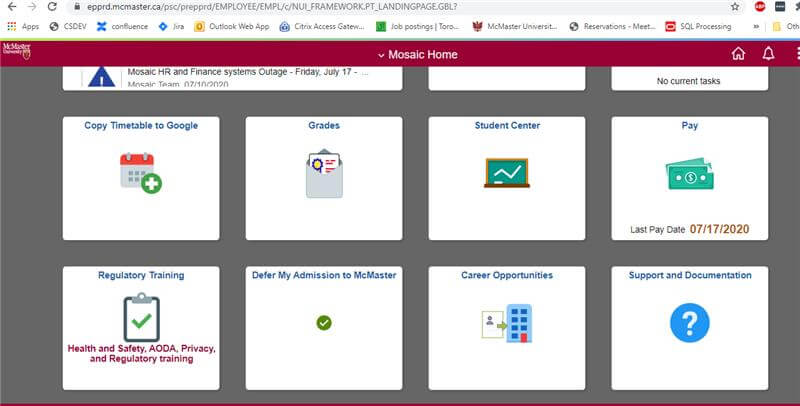Click the Student Center chalkboard icon
The image size is (800, 406).
coord(506,173)
